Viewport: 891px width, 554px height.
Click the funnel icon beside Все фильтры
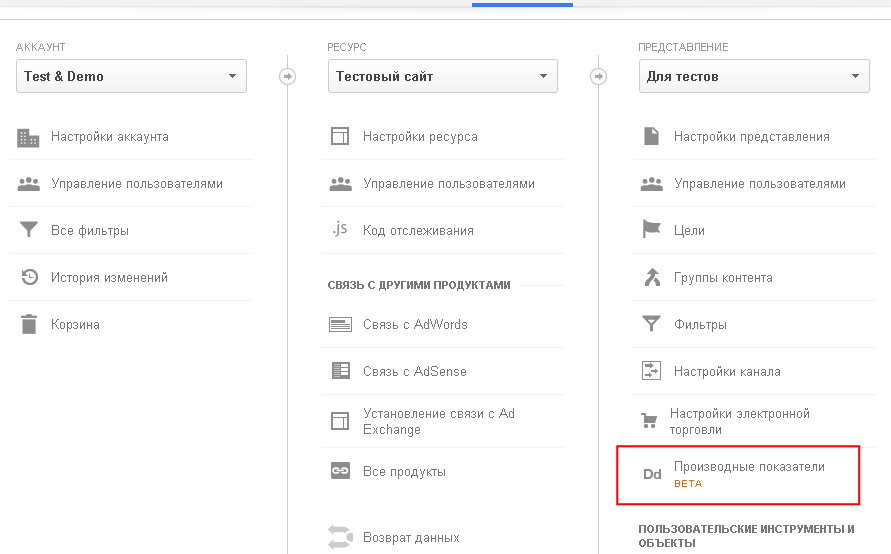click(x=29, y=231)
